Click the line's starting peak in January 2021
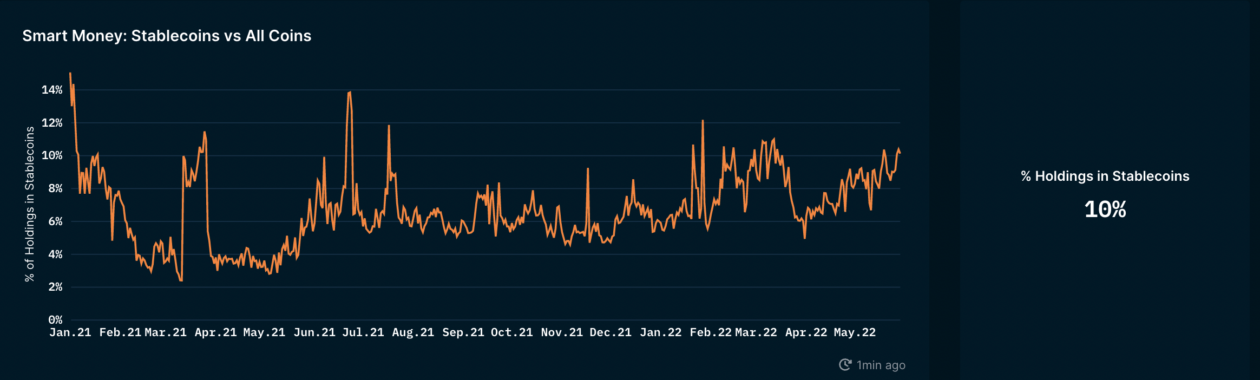Image resolution: width=1260 pixels, height=380 pixels. tap(70, 73)
